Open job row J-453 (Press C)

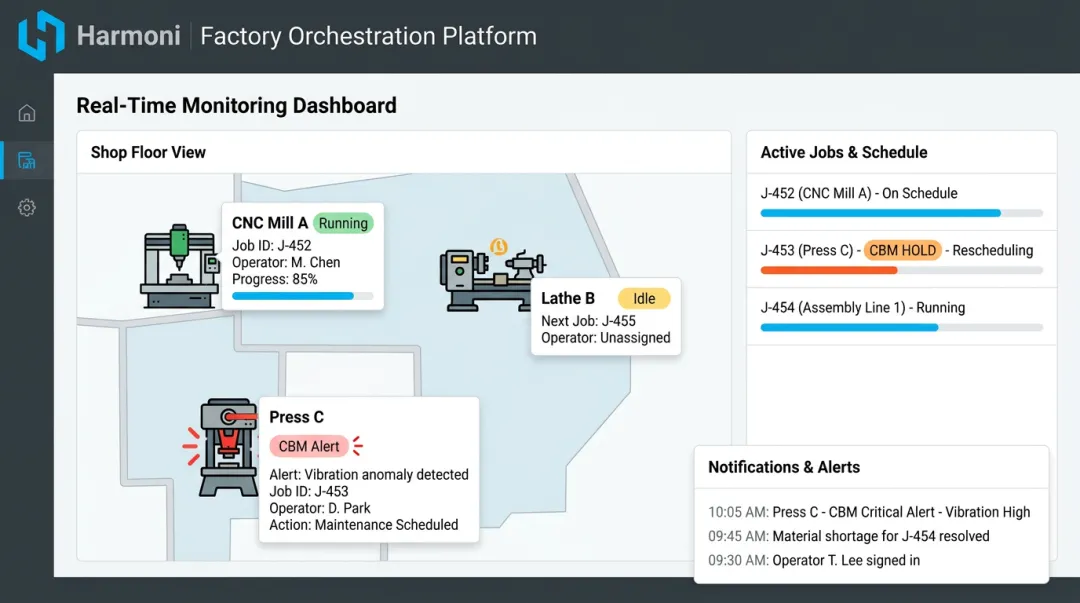pyautogui.click(x=902, y=259)
